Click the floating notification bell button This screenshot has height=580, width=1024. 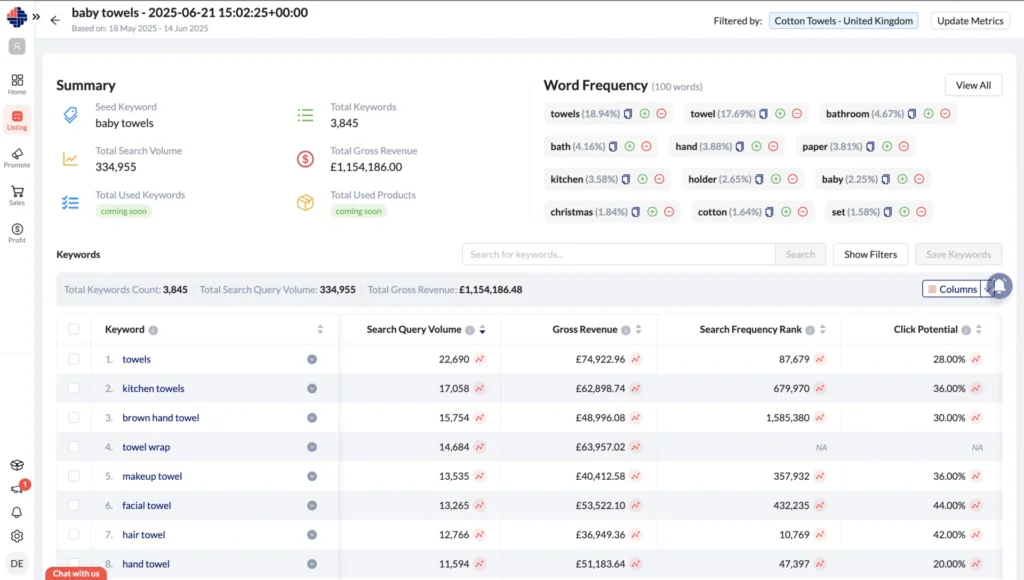point(999,286)
